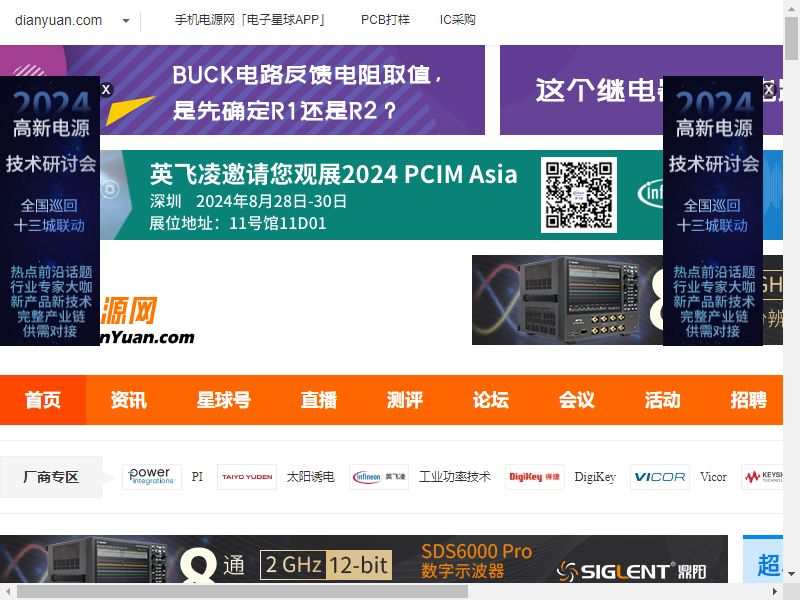Screen dimensions: 800x600
Task: Click the left 高新电源技术研讨会 floating ad
Action: click(50, 211)
